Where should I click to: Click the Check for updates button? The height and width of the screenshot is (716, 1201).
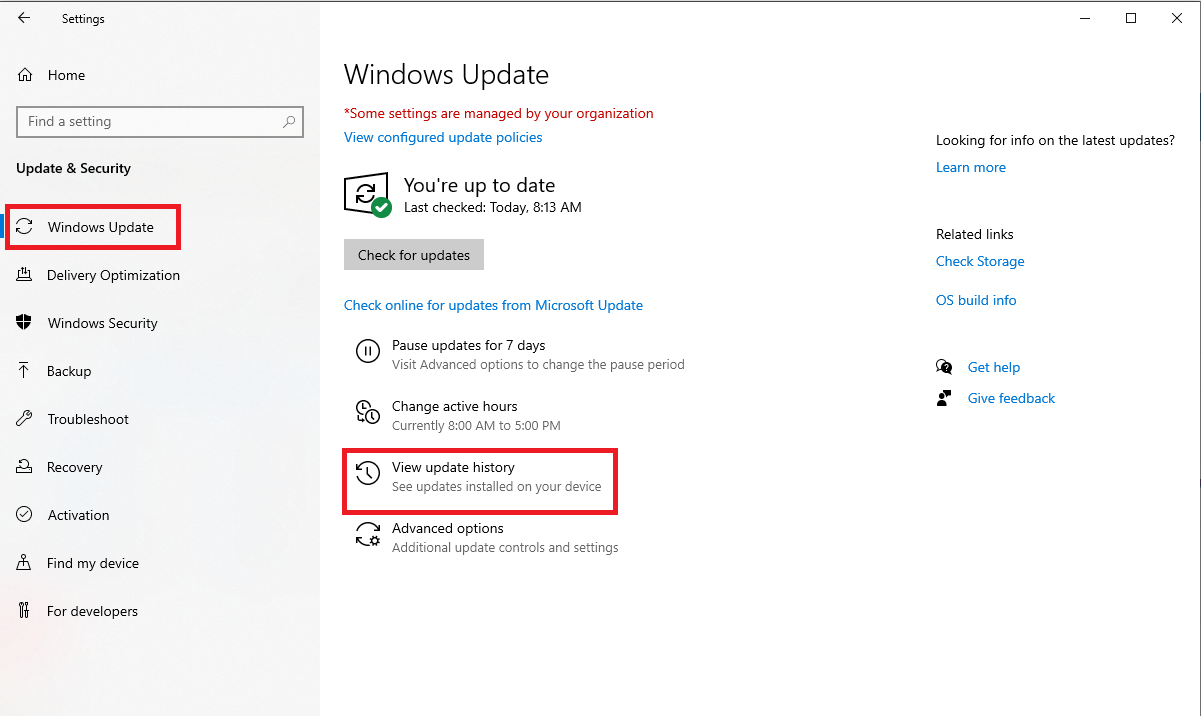414,255
